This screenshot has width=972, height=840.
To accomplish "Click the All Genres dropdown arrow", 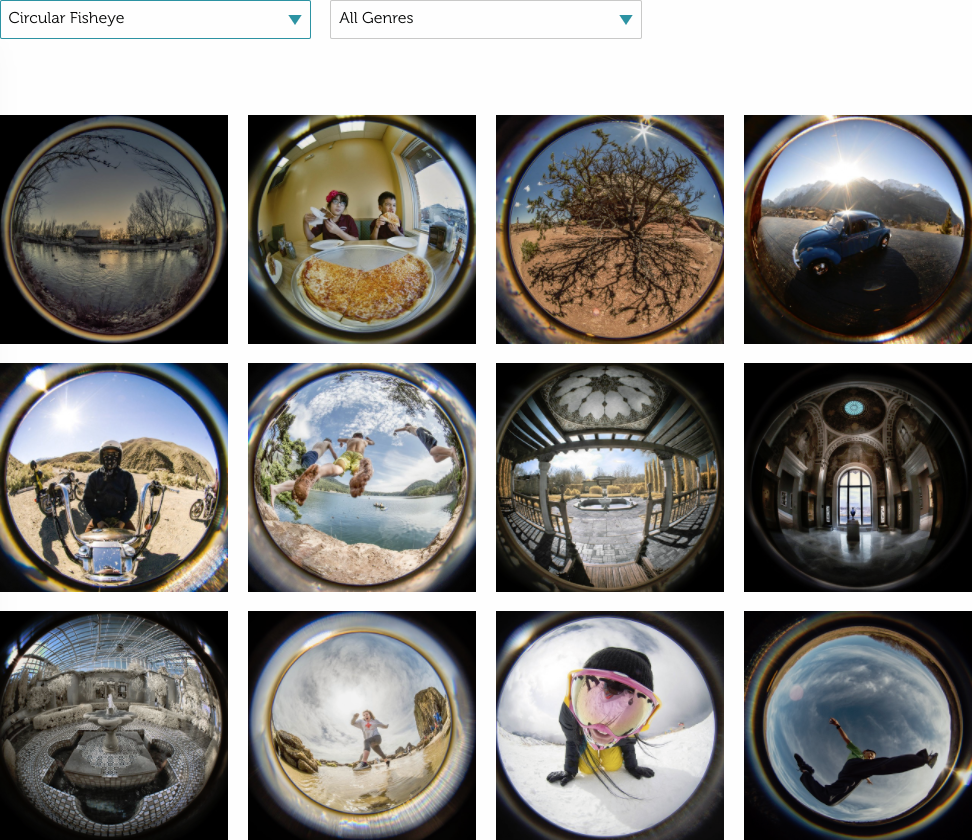I will click(626, 19).
